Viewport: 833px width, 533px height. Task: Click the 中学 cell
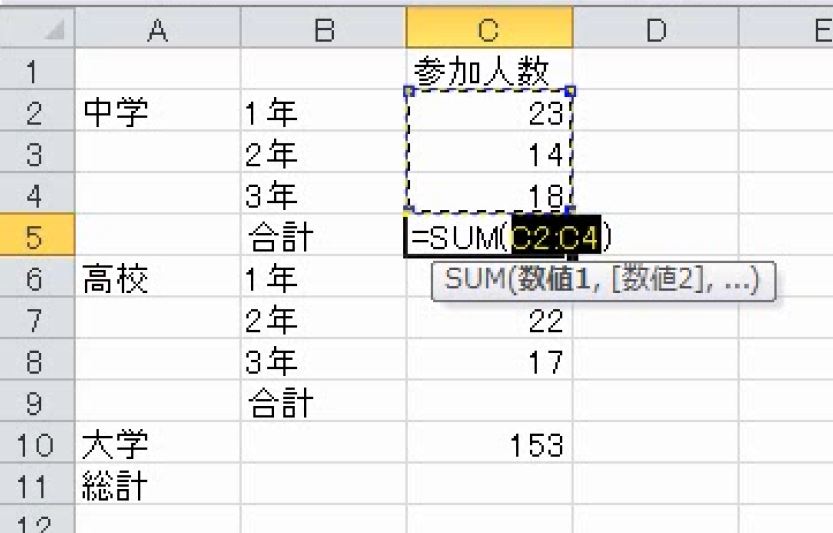pos(158,111)
